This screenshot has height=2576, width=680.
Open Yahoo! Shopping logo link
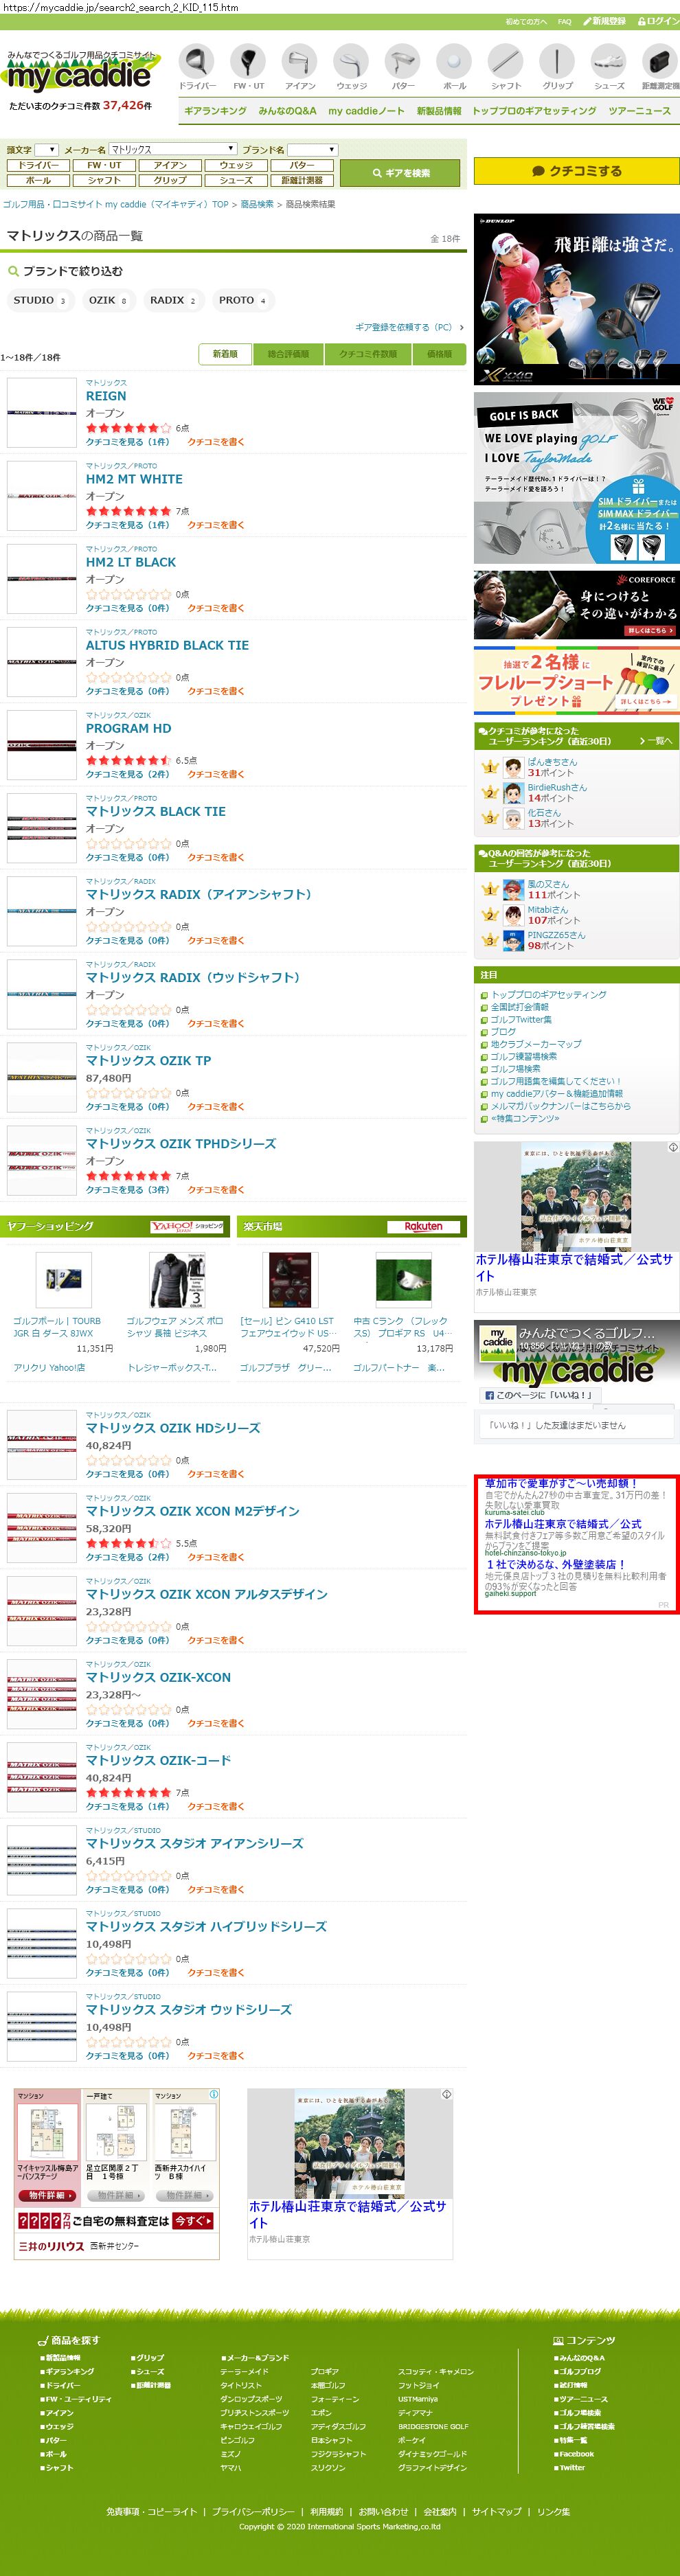(187, 1226)
